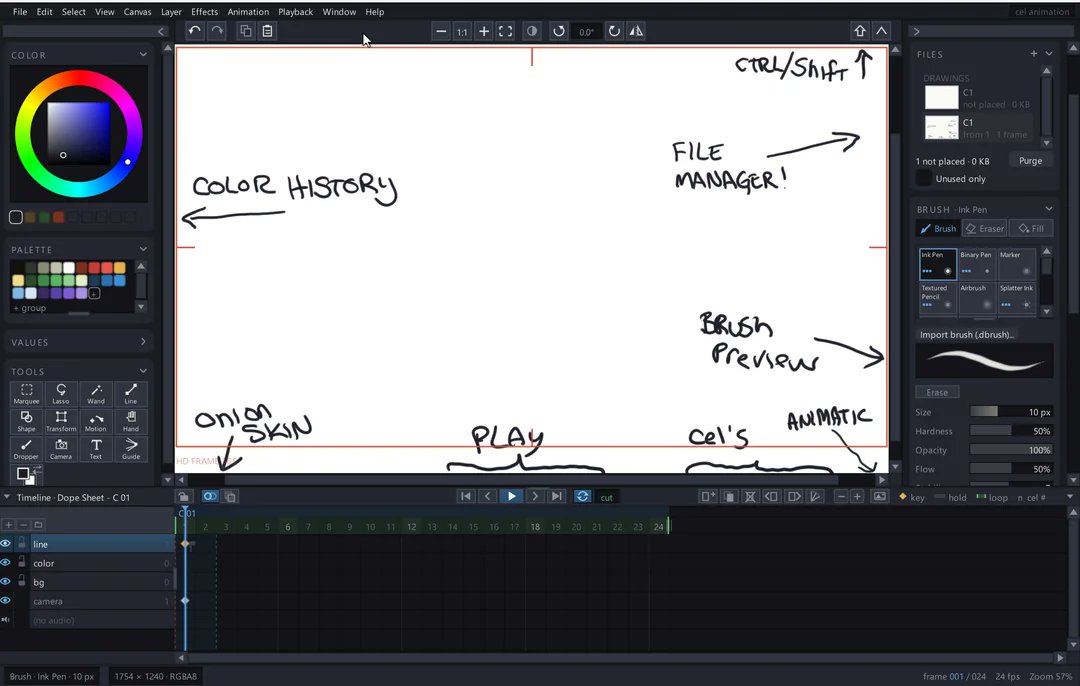Step back one frame

point(488,496)
